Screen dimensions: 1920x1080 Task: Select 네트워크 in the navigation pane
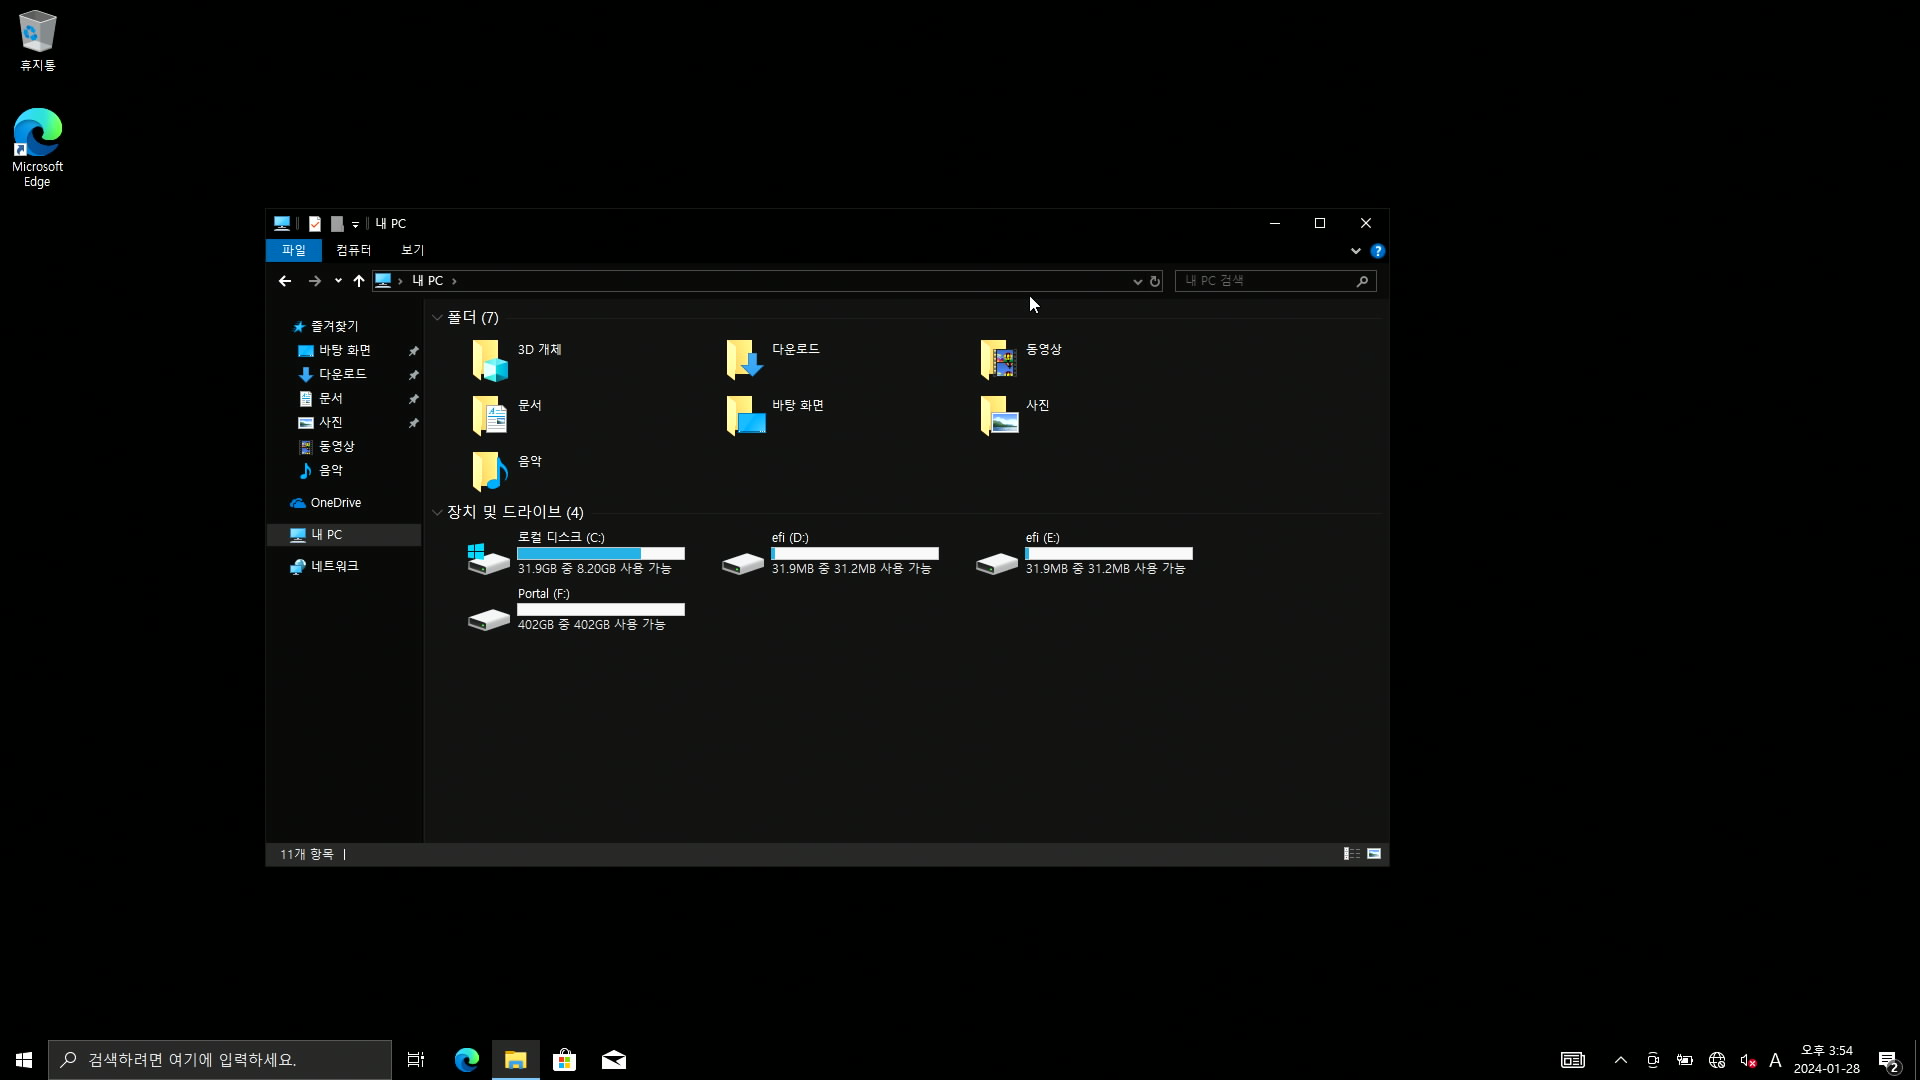[x=334, y=566]
